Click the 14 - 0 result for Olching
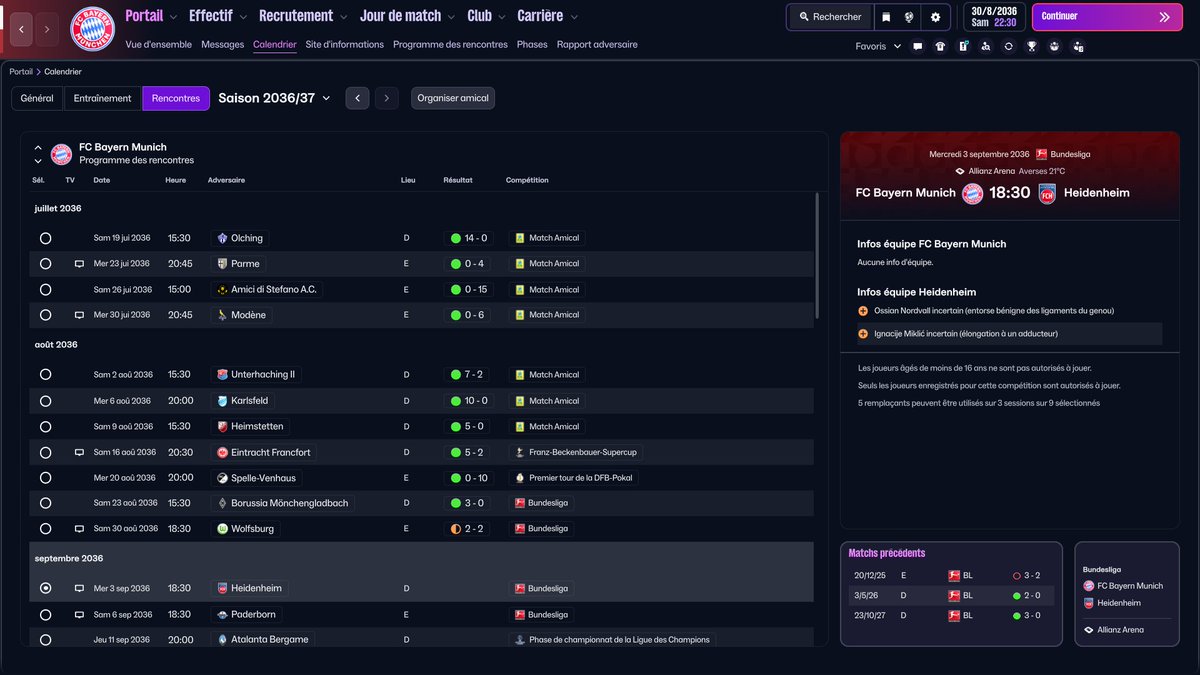 point(468,238)
